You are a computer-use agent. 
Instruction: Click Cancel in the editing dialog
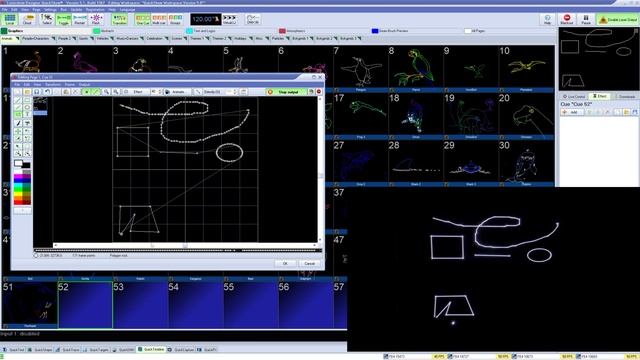tap(310, 263)
